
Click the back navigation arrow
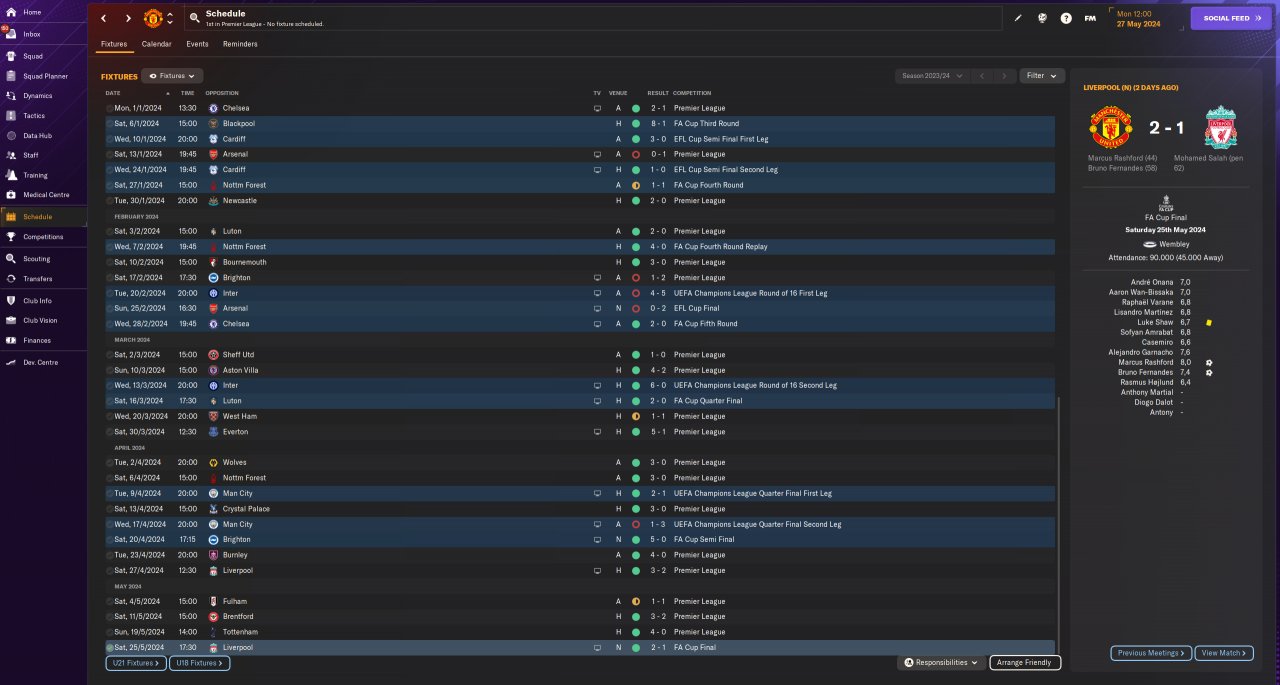point(103,18)
